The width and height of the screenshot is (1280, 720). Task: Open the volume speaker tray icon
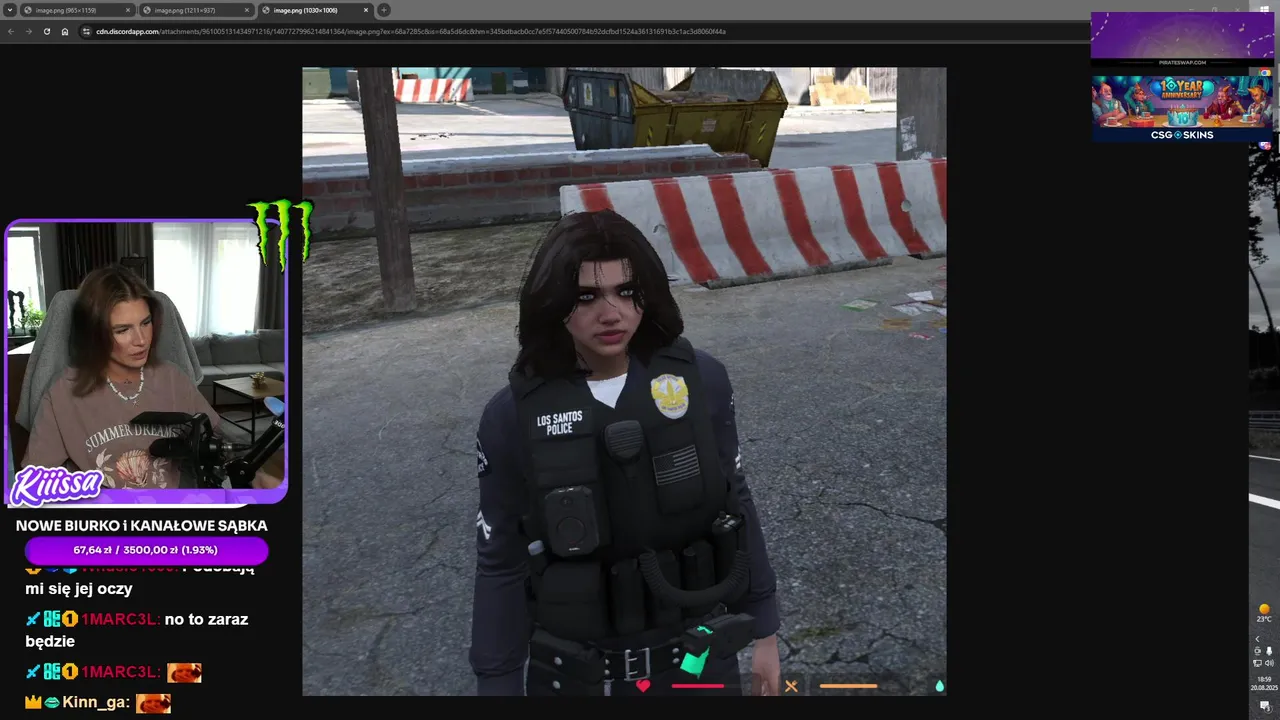pyautogui.click(x=1269, y=663)
